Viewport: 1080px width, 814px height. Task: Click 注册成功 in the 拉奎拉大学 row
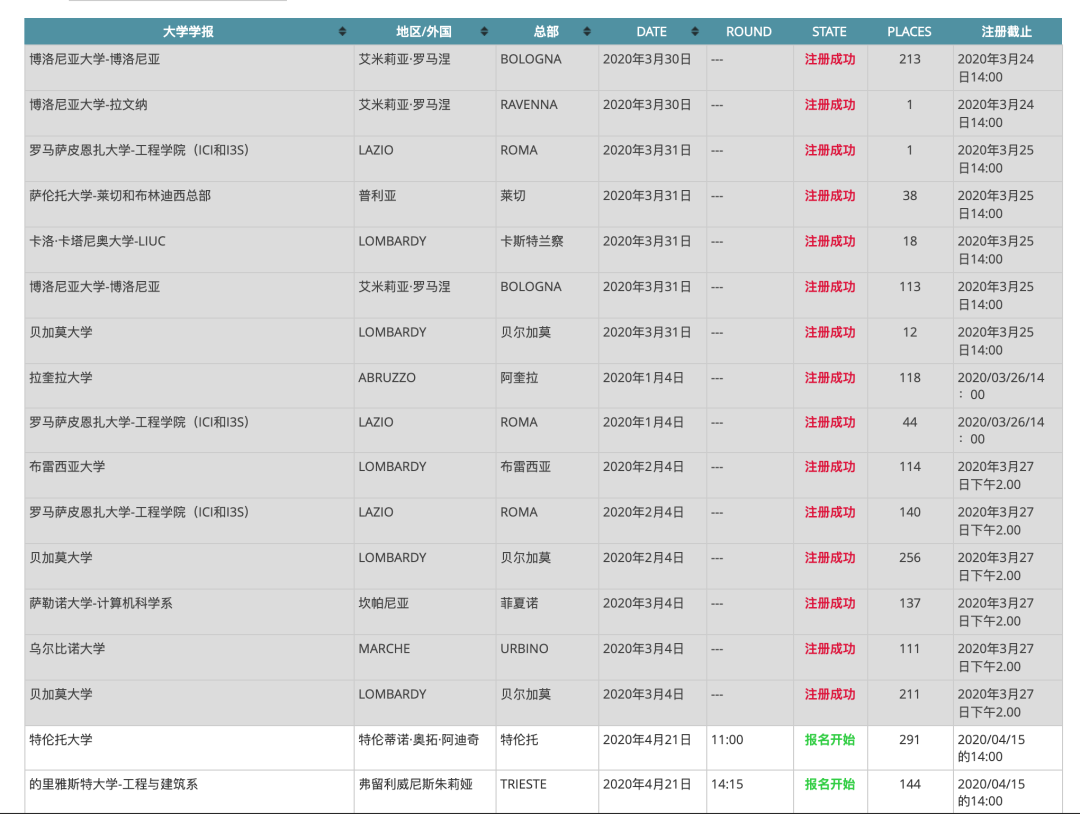click(830, 377)
